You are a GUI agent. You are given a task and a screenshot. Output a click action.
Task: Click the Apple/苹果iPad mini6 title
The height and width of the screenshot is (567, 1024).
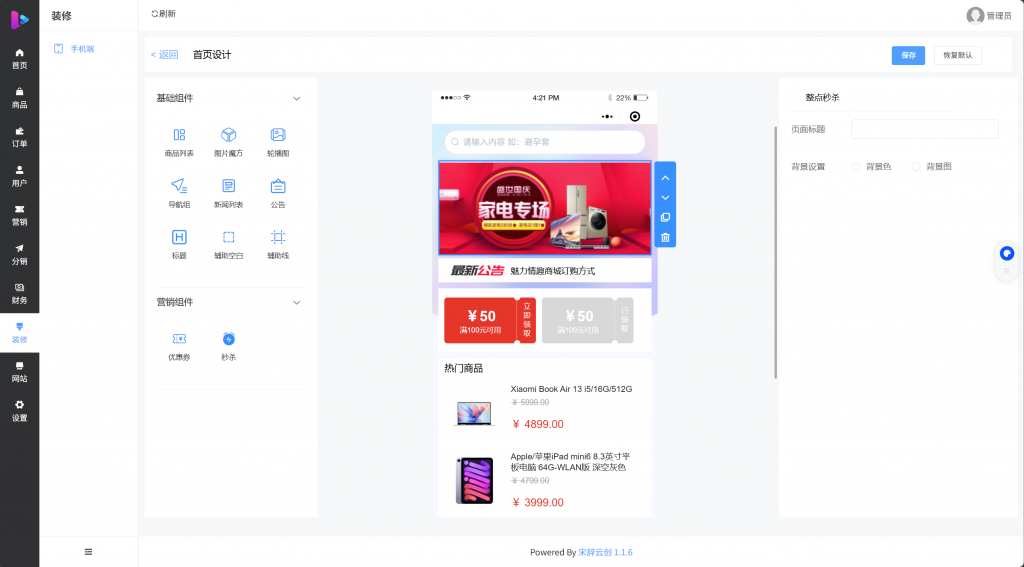tap(570, 462)
